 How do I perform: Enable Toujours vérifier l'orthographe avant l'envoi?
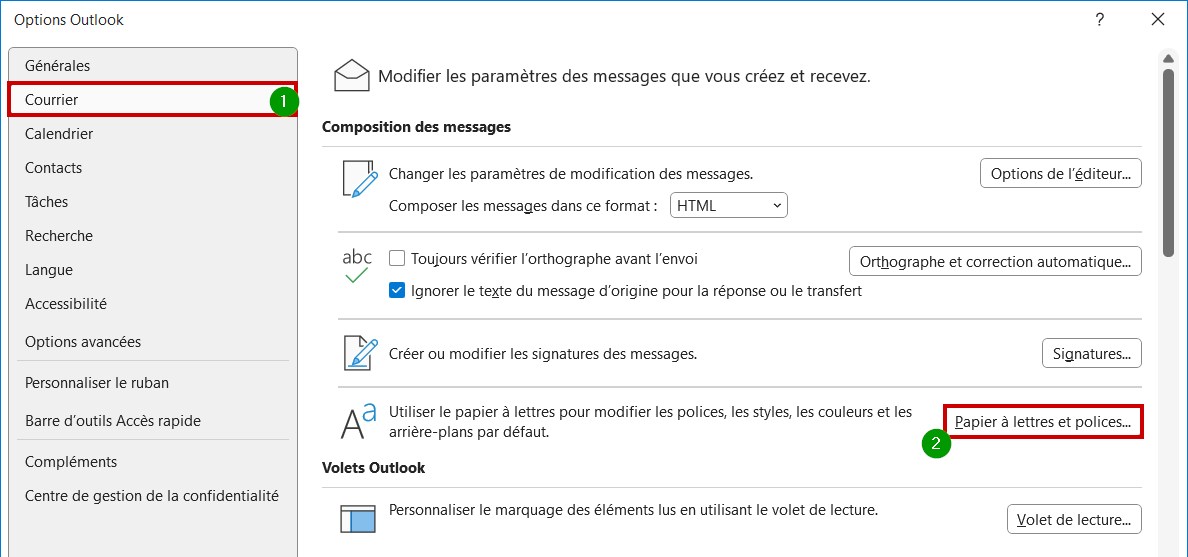pyautogui.click(x=397, y=258)
